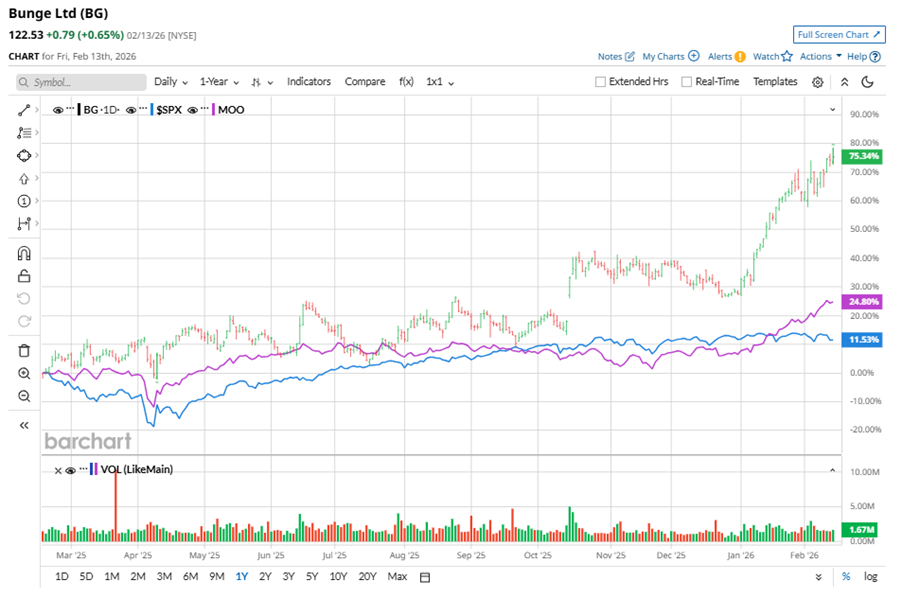902x599 pixels.
Task: Select the 1Y time range
Action: pos(242,577)
